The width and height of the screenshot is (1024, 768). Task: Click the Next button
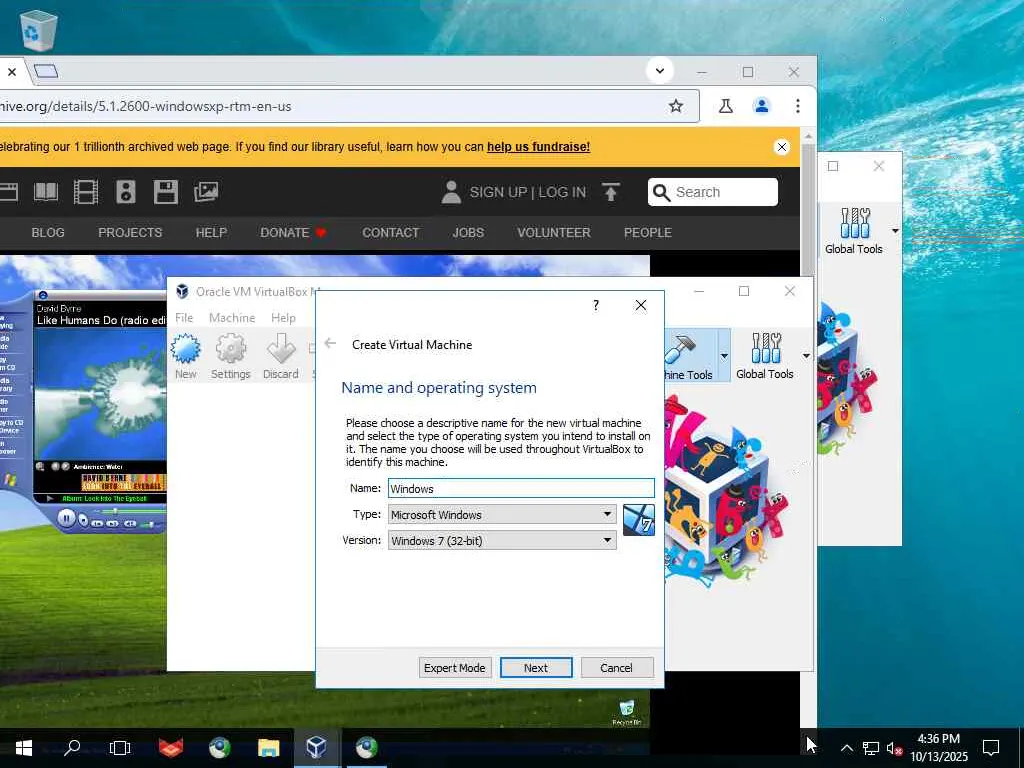[x=536, y=667]
